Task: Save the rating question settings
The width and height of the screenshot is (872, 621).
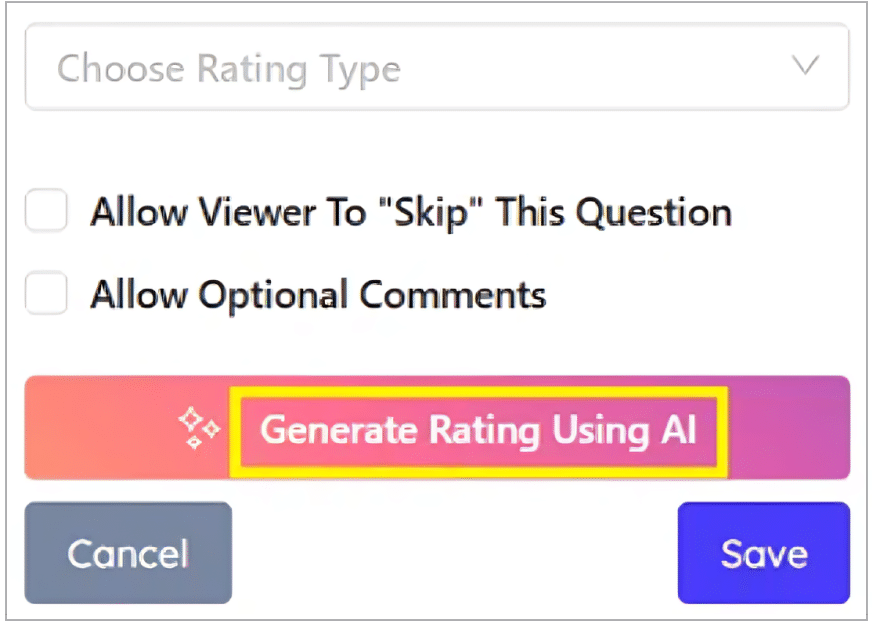Action: pos(763,553)
